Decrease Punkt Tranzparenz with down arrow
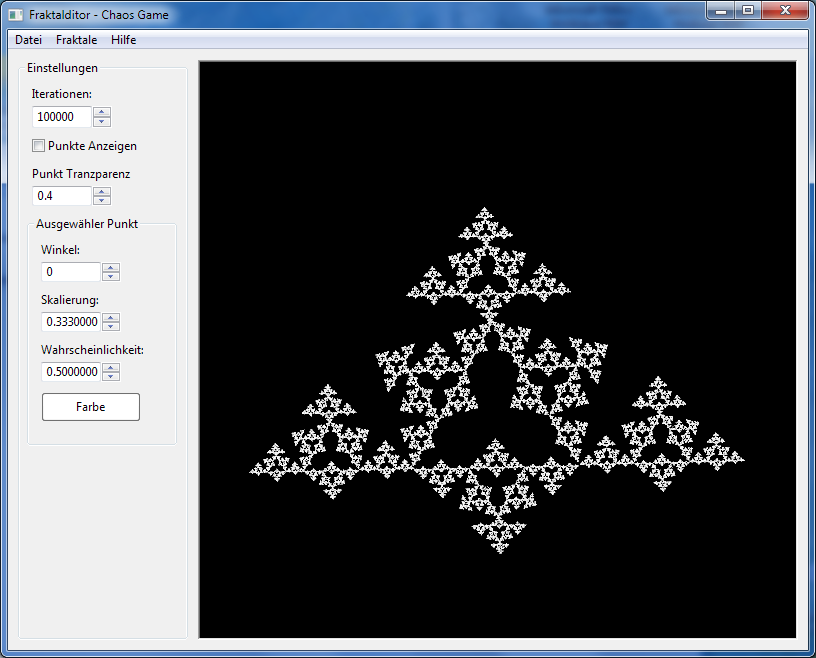This screenshot has height=658, width=816. pyautogui.click(x=102, y=201)
